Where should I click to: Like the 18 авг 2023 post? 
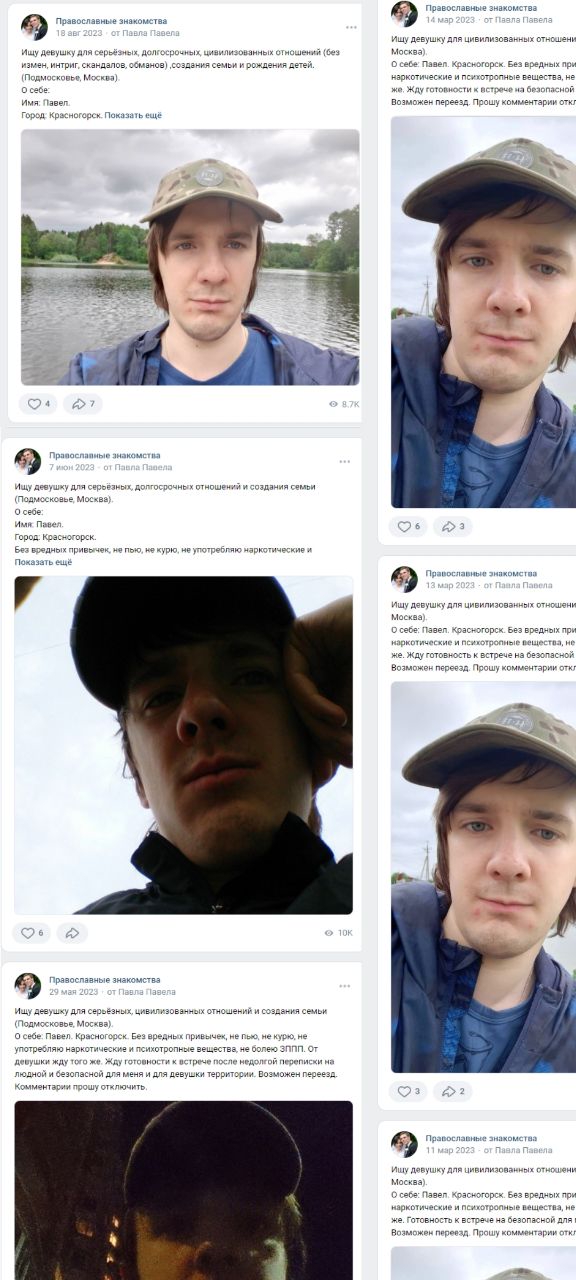[38, 404]
